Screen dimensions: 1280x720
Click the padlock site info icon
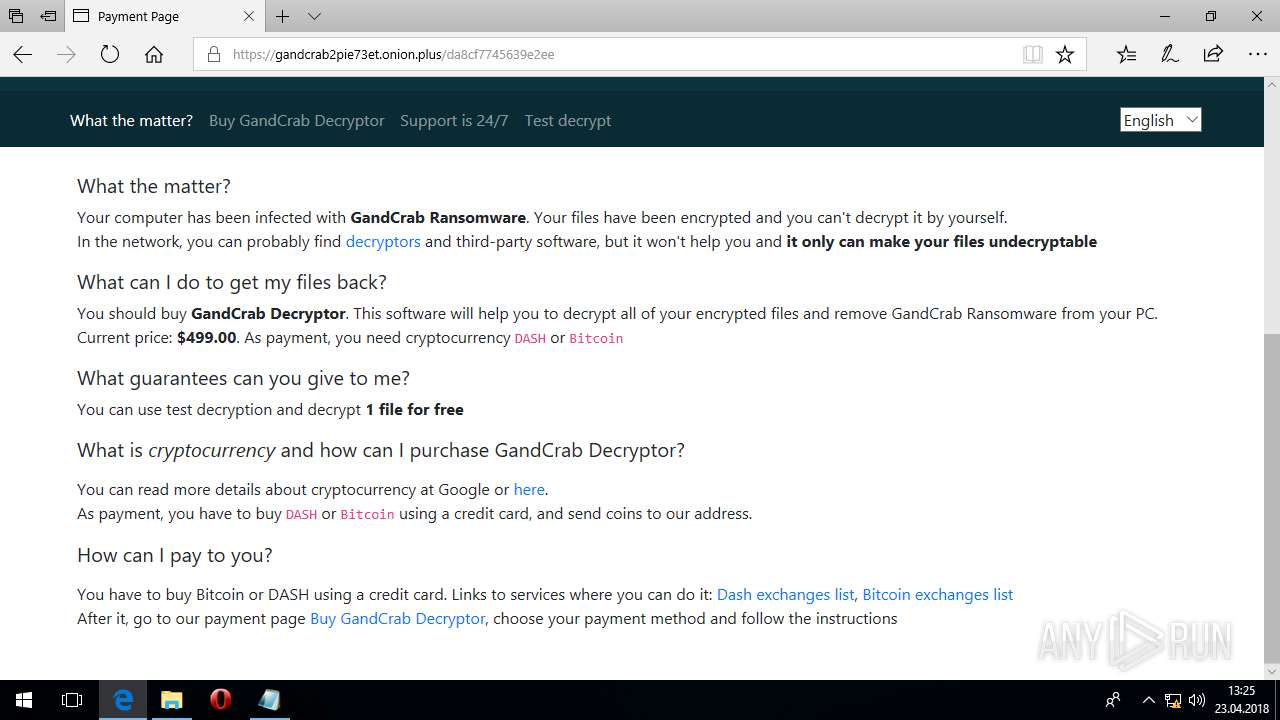213,55
